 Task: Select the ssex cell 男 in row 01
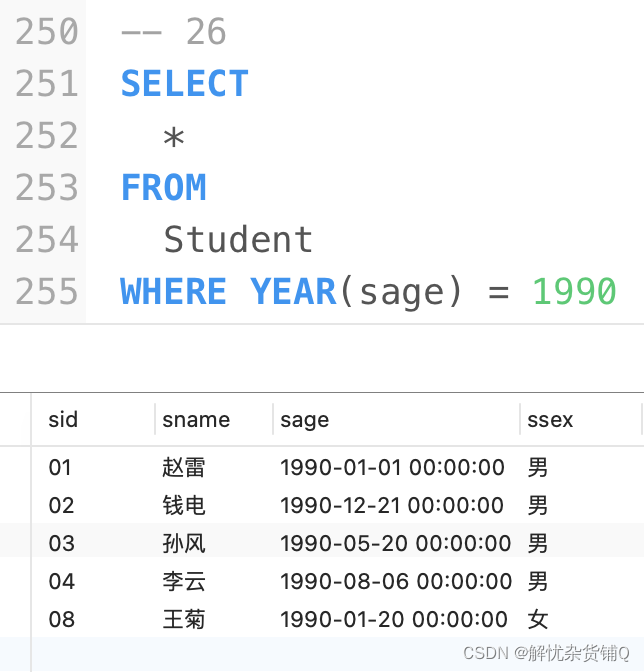pyautogui.click(x=538, y=467)
